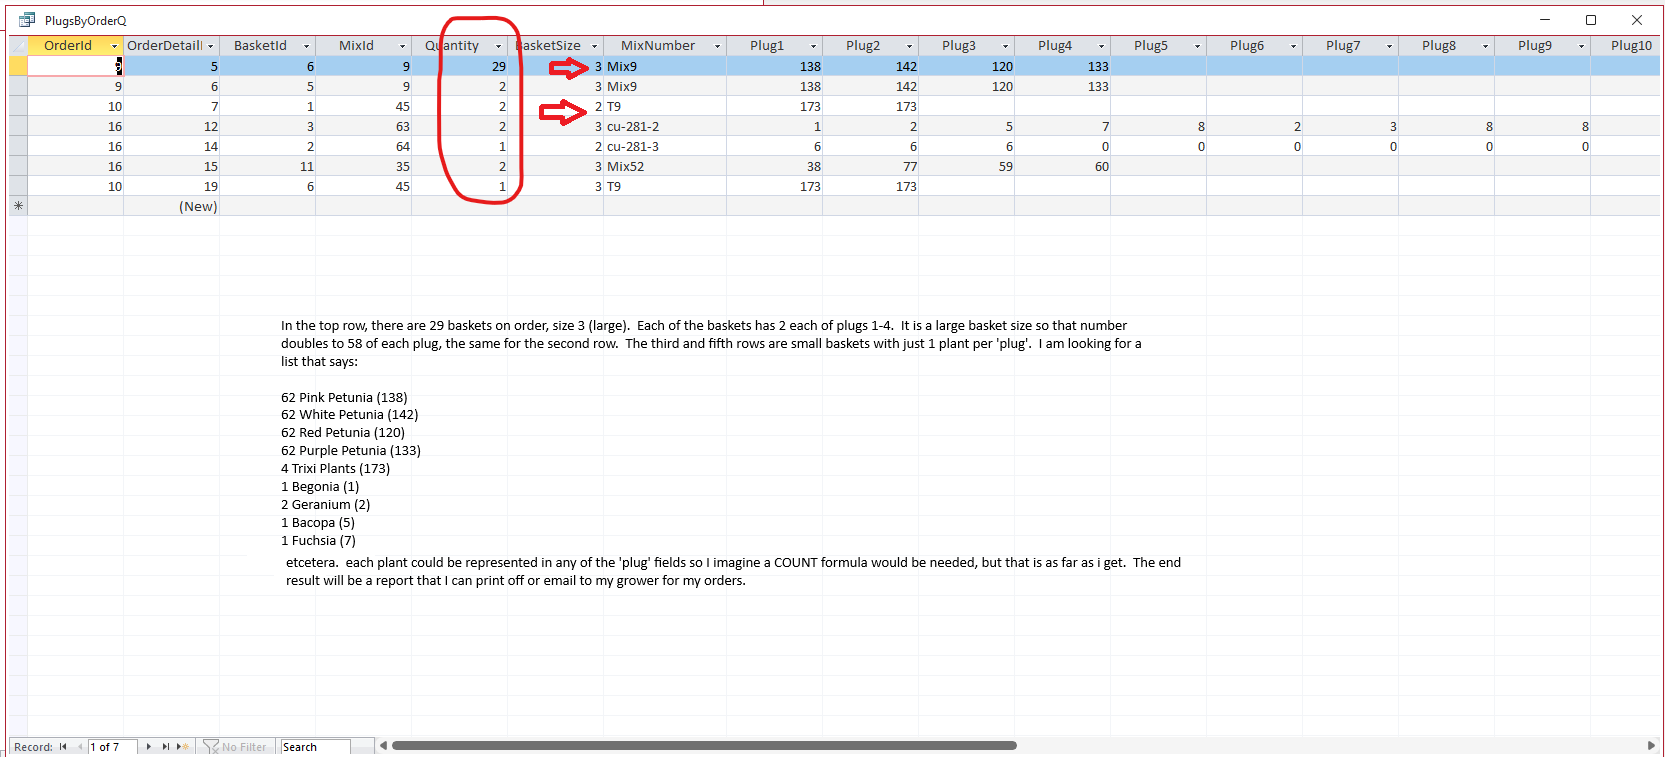Open the OrderId column filter dropdown

pyautogui.click(x=114, y=46)
